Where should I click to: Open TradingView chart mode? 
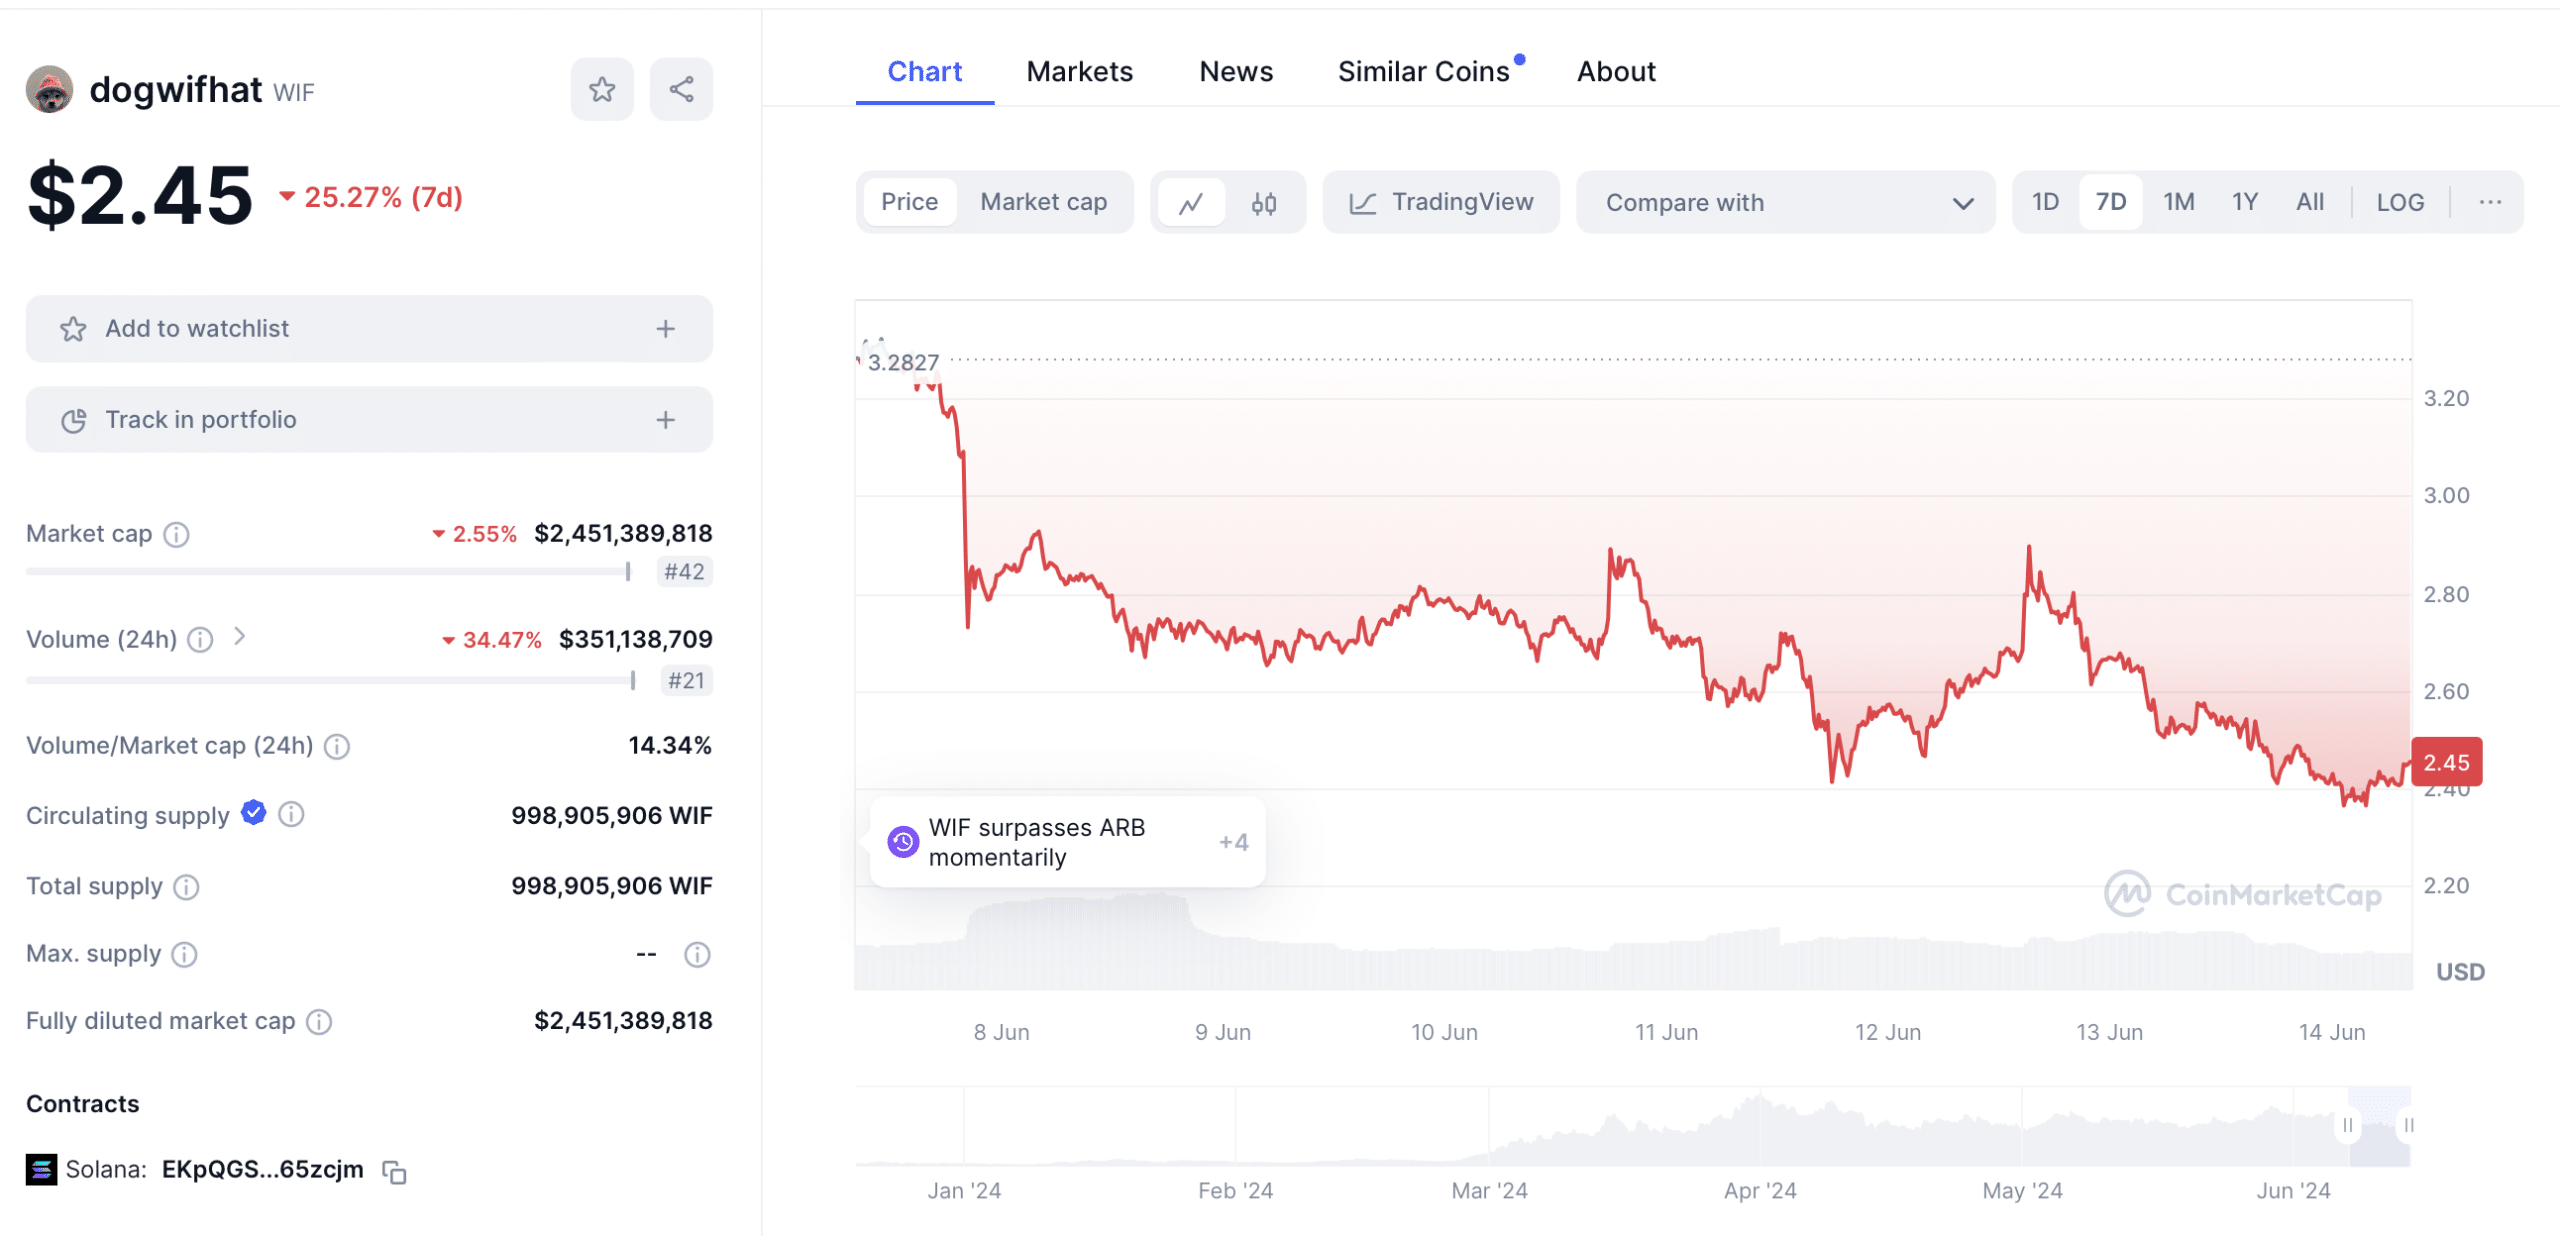[x=1441, y=202]
